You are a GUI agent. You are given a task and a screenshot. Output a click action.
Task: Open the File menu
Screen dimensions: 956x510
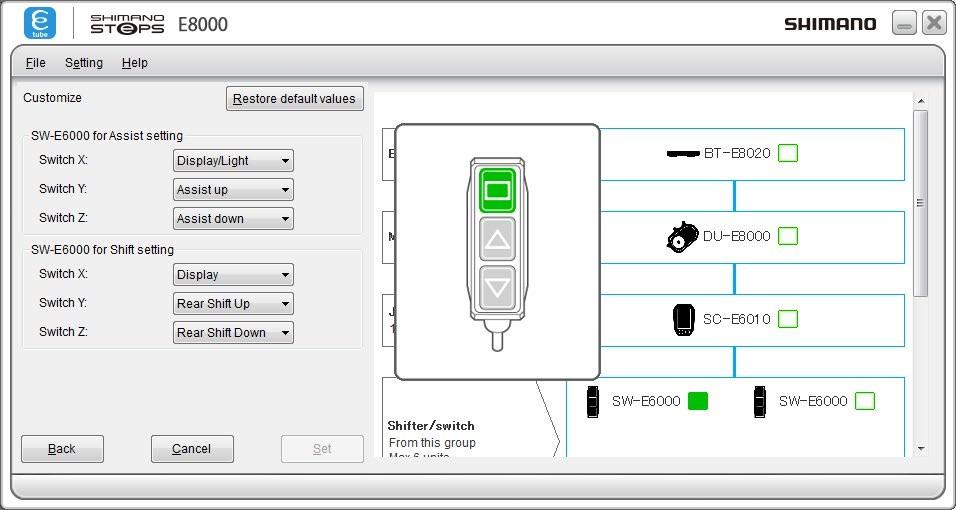[35, 63]
